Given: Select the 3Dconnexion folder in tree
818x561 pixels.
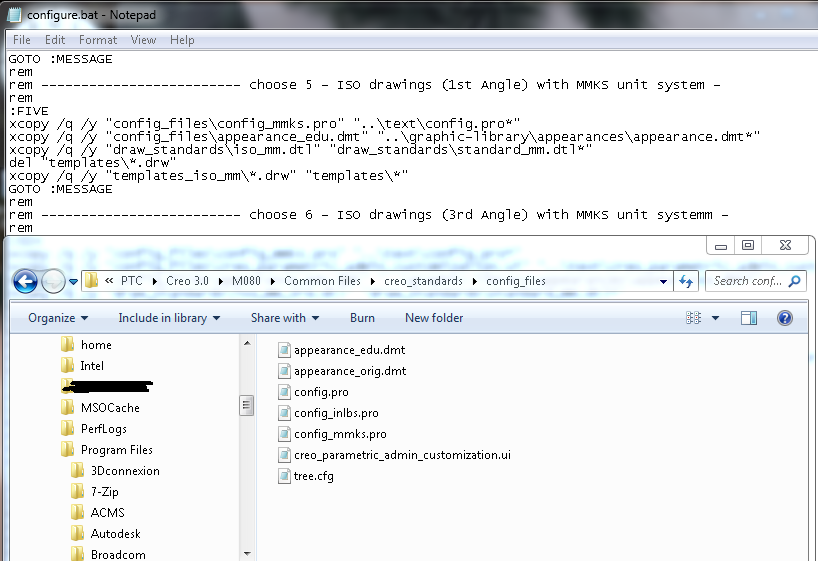Looking at the screenshot, I should (115, 471).
